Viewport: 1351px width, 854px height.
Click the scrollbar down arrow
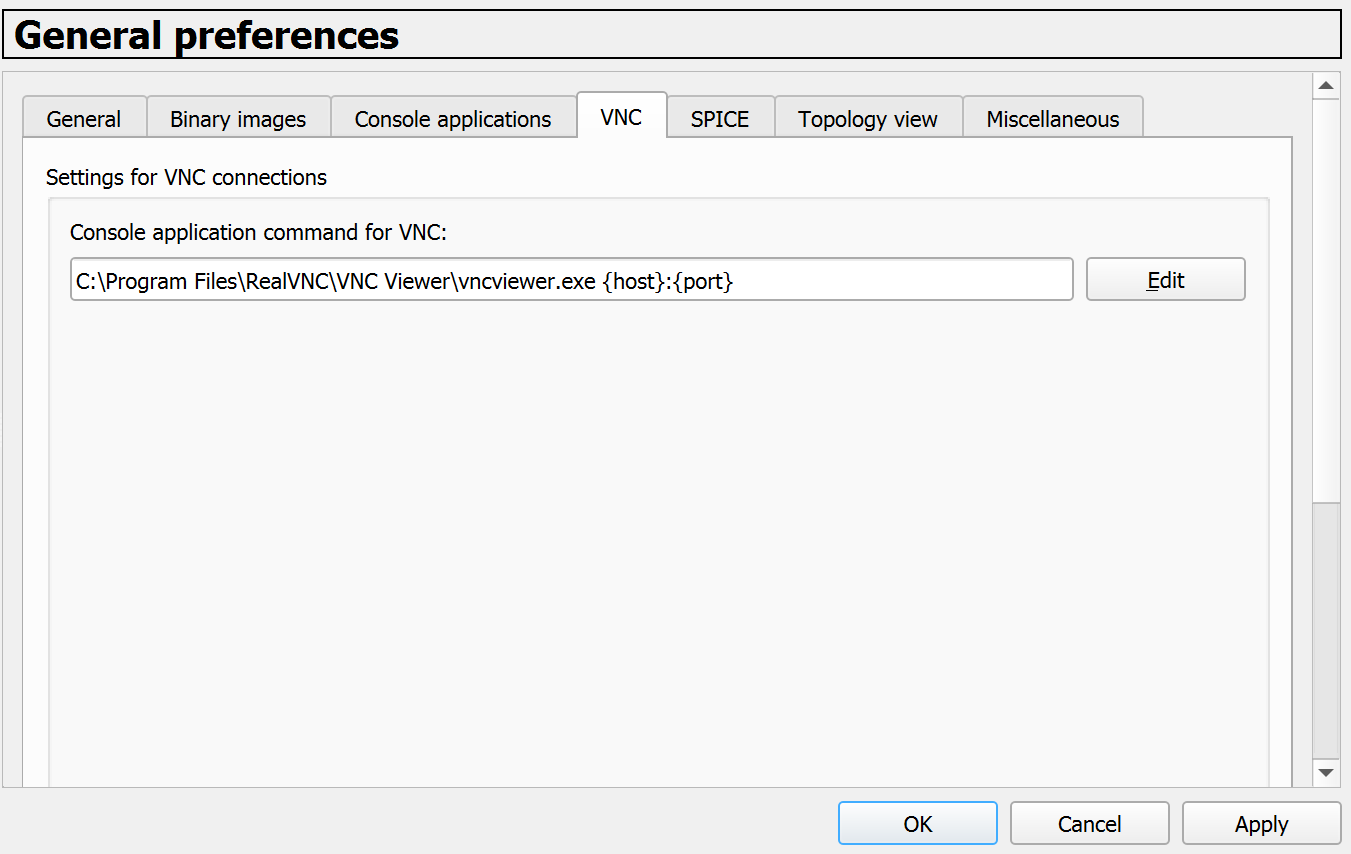pos(1326,772)
